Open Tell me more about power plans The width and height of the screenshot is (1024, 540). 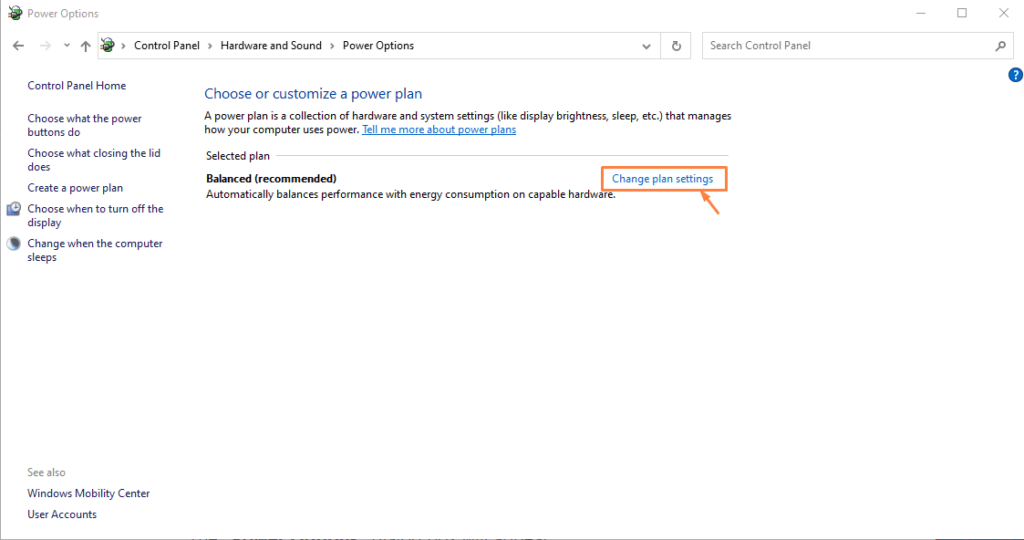(x=439, y=130)
